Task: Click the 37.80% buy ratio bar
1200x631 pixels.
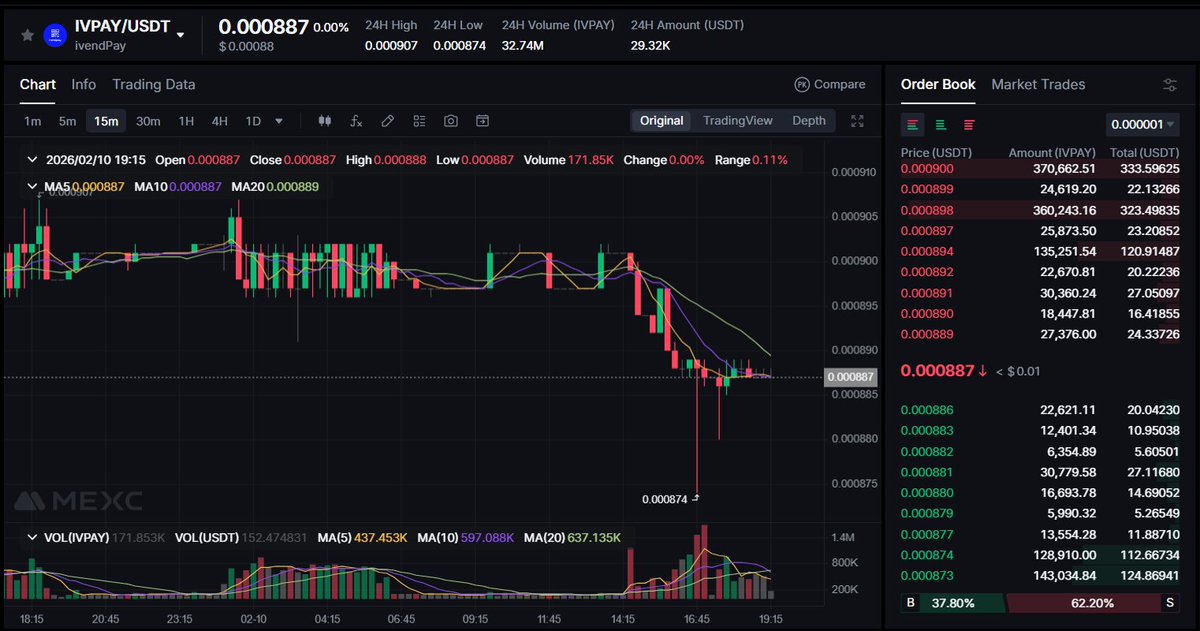Action: (952, 603)
